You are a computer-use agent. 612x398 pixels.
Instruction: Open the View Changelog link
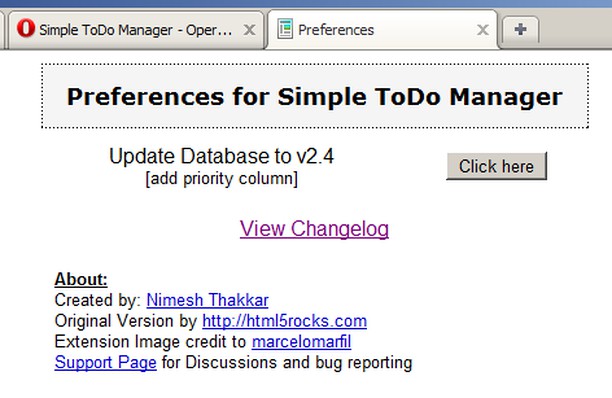coord(314,229)
